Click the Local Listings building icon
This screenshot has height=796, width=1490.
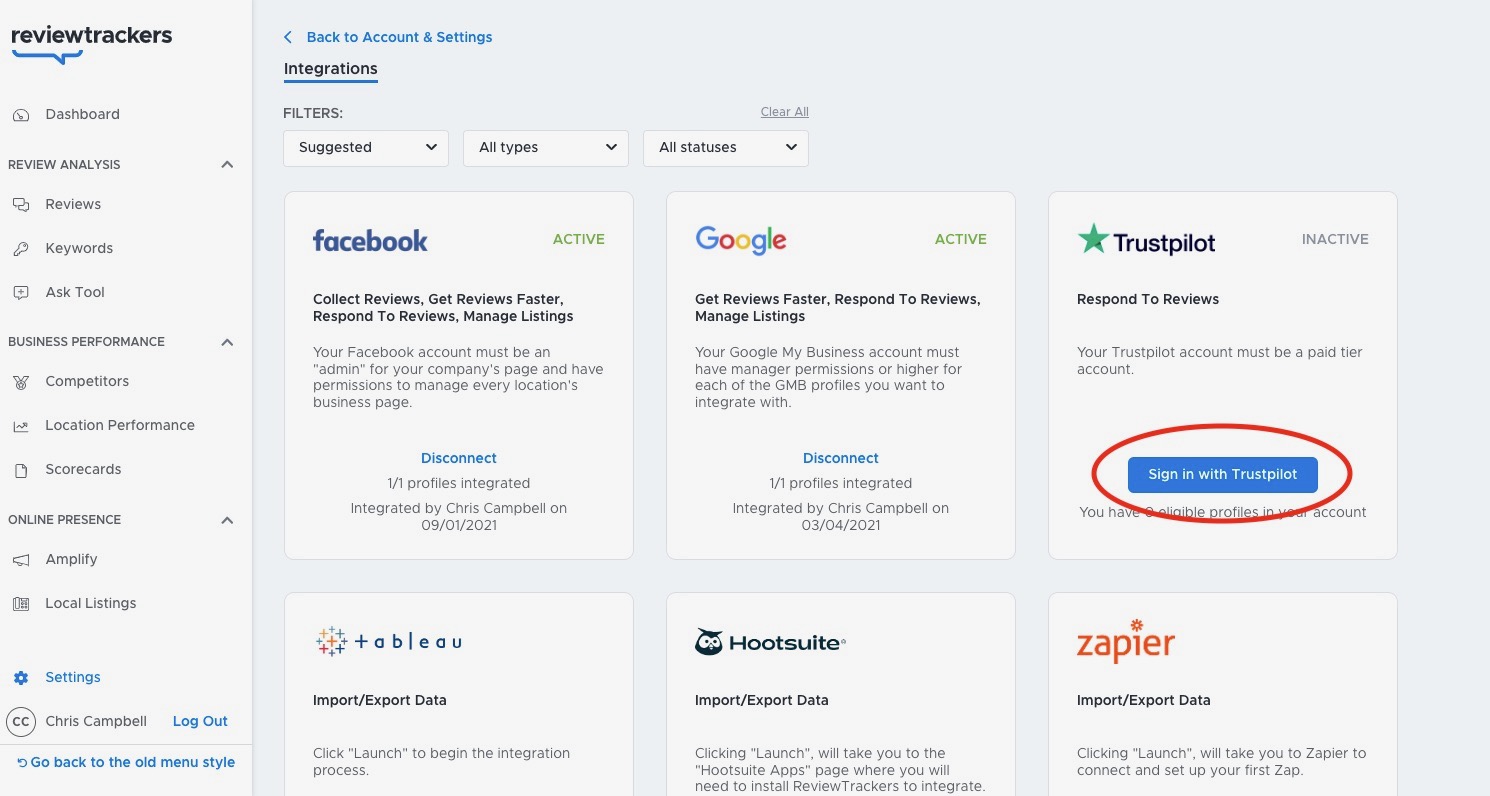21,604
